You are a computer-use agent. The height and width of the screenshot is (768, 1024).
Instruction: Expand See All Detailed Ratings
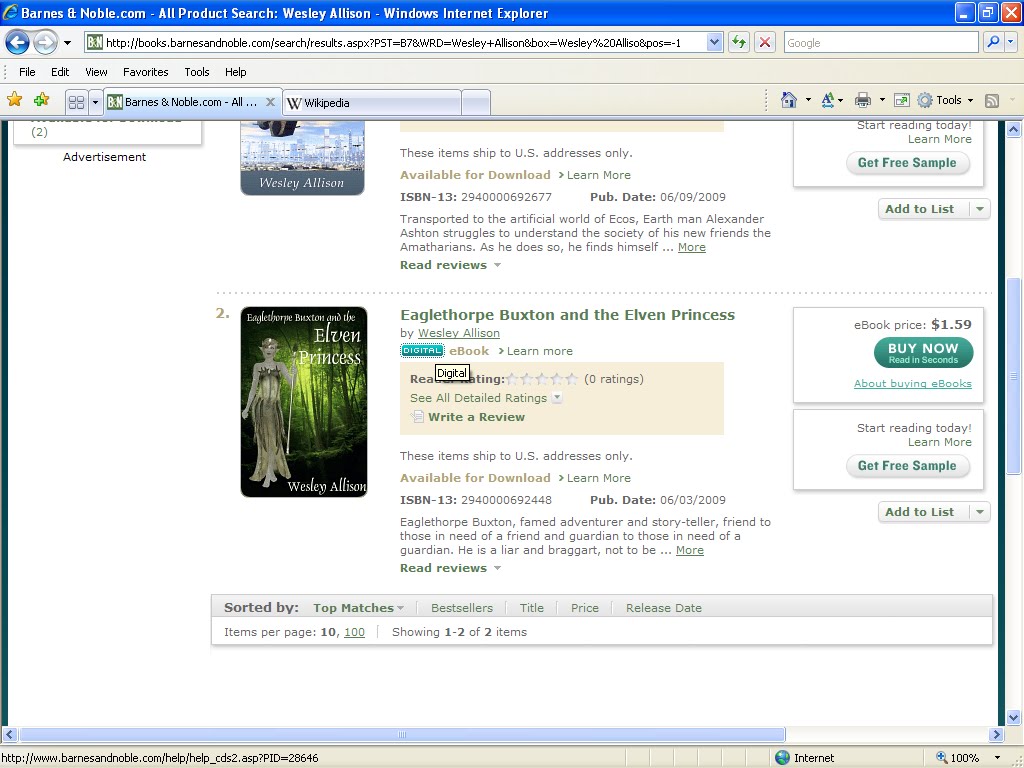pyautogui.click(x=485, y=398)
